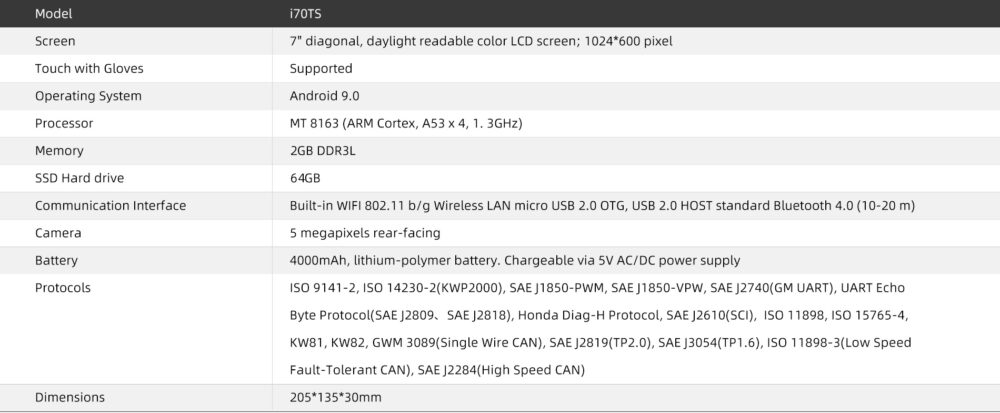Click the Protocols row label
Viewport: 1000px width, 413px height.
tap(63, 288)
